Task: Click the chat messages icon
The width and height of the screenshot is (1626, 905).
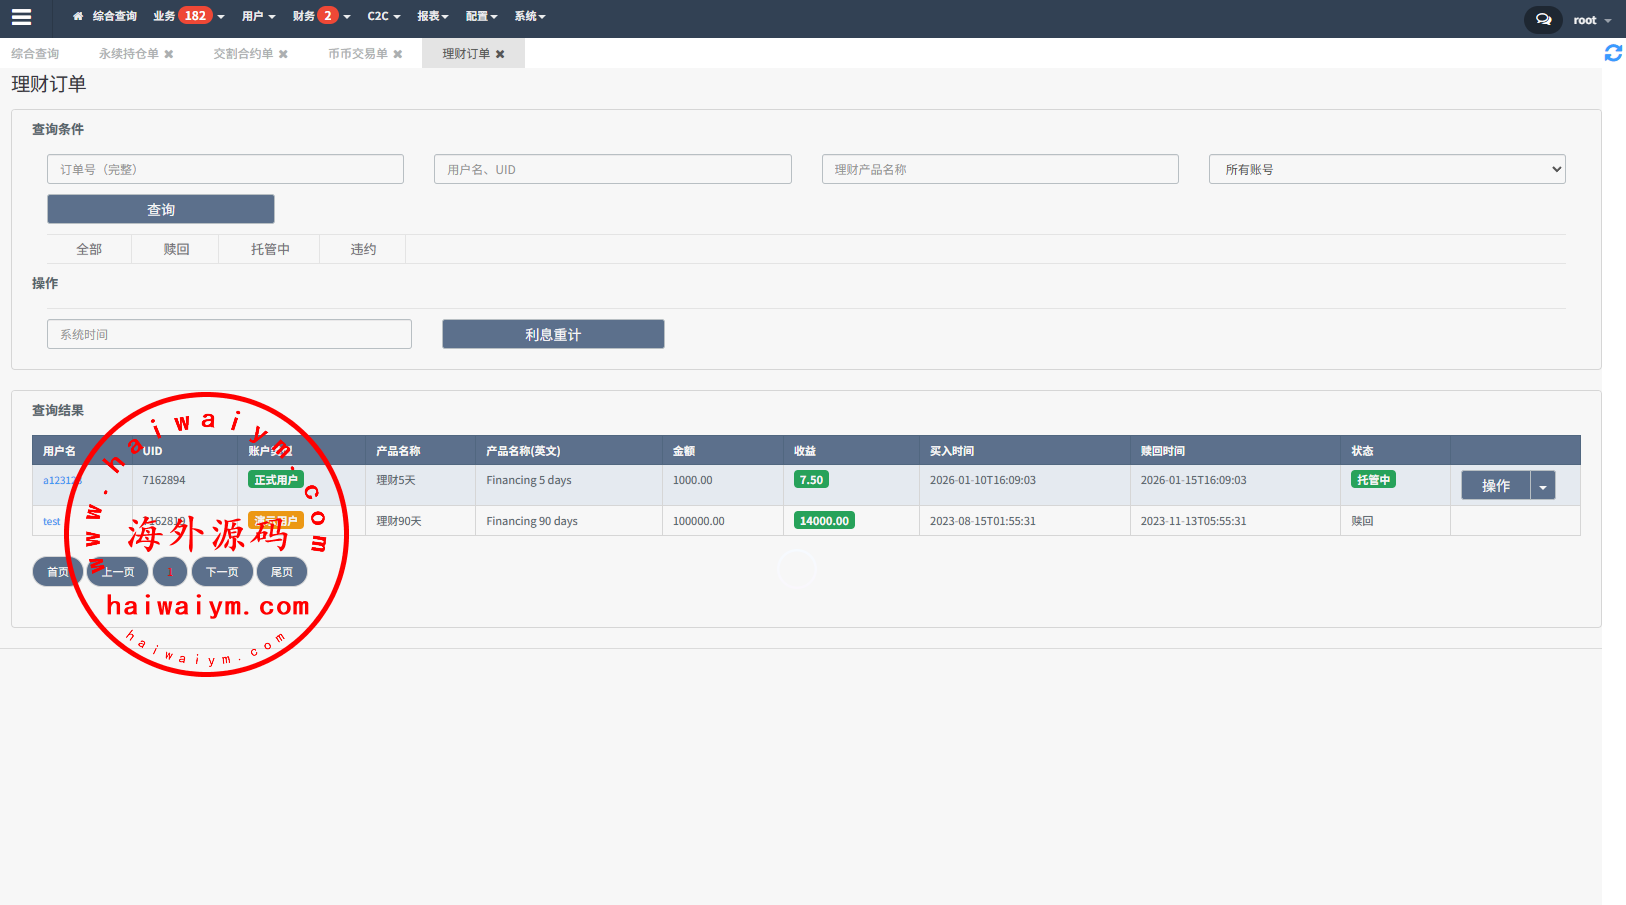Action: [x=1543, y=20]
